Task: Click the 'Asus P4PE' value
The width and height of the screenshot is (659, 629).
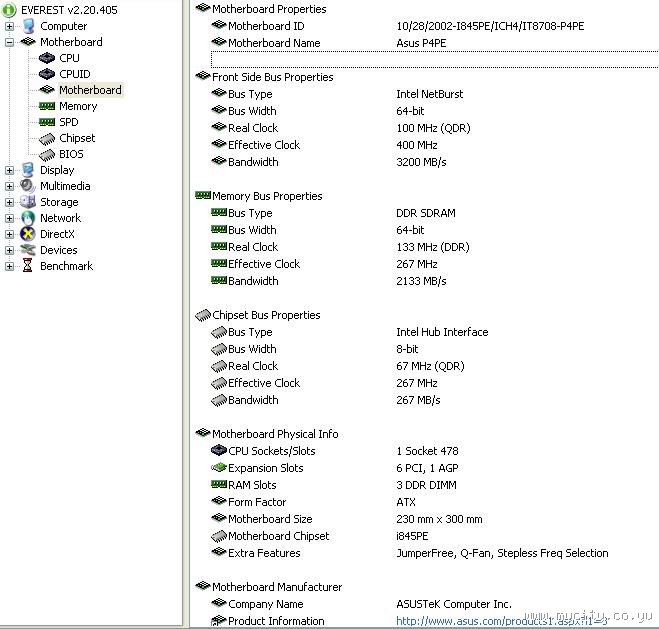Action: pos(421,43)
